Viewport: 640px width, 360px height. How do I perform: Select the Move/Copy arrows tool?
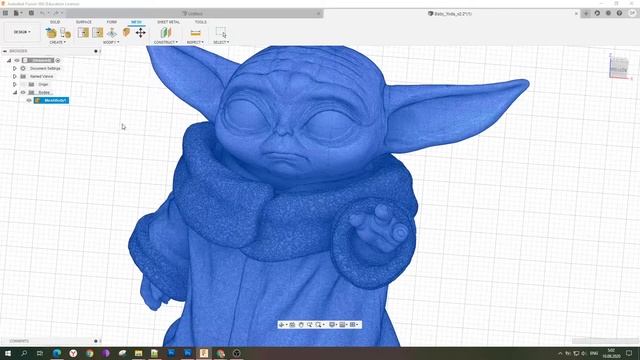140,33
